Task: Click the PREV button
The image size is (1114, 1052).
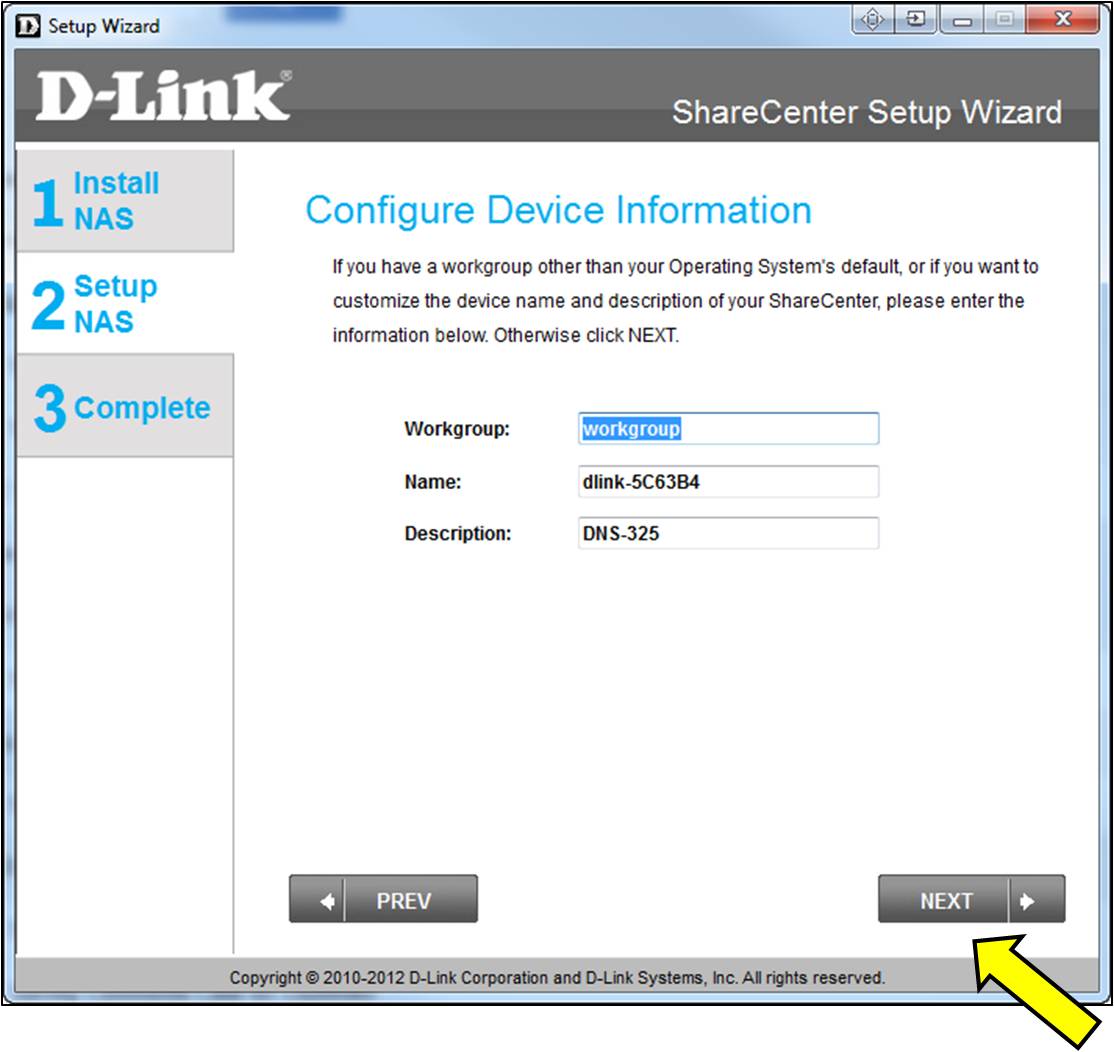Action: [383, 899]
